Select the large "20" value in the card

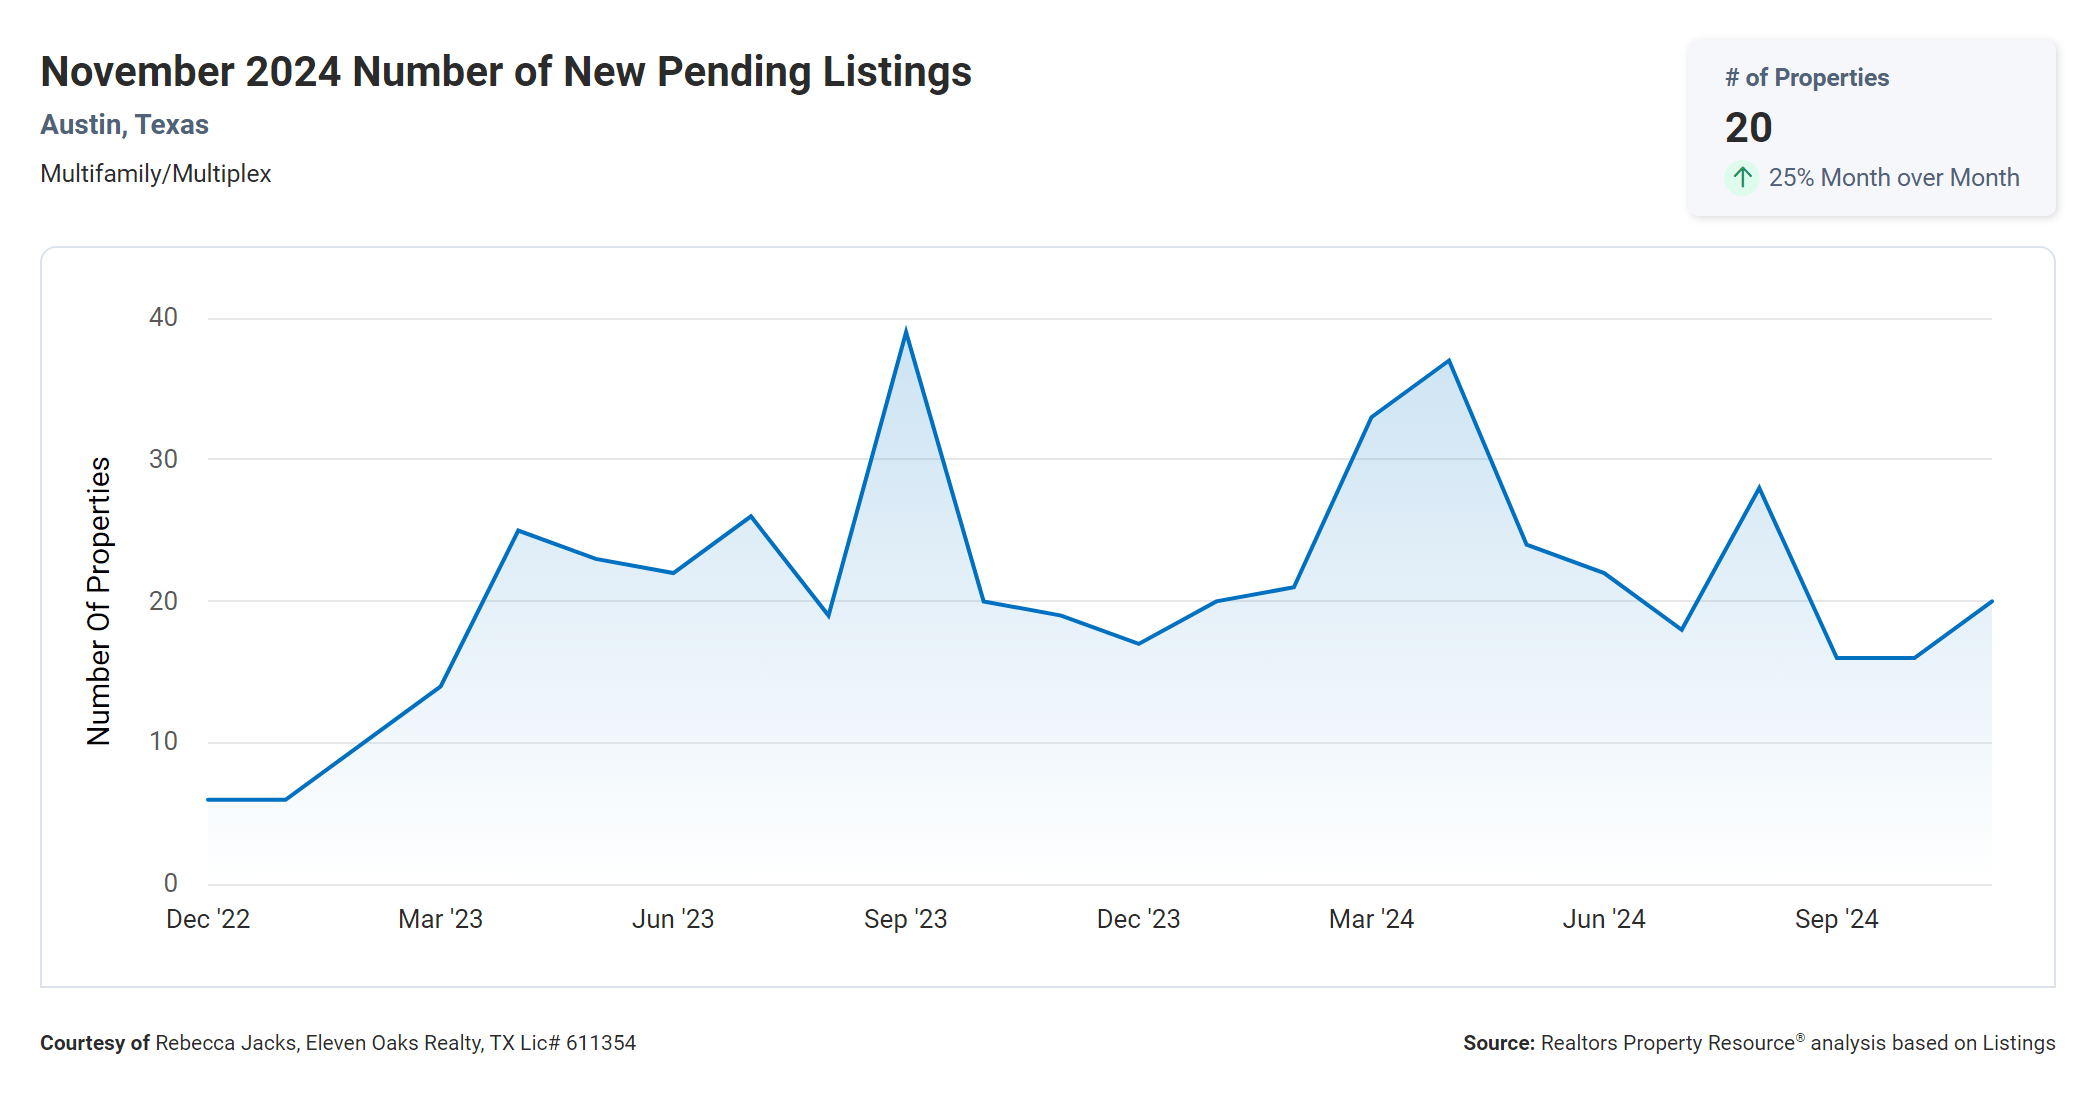[x=1748, y=128]
